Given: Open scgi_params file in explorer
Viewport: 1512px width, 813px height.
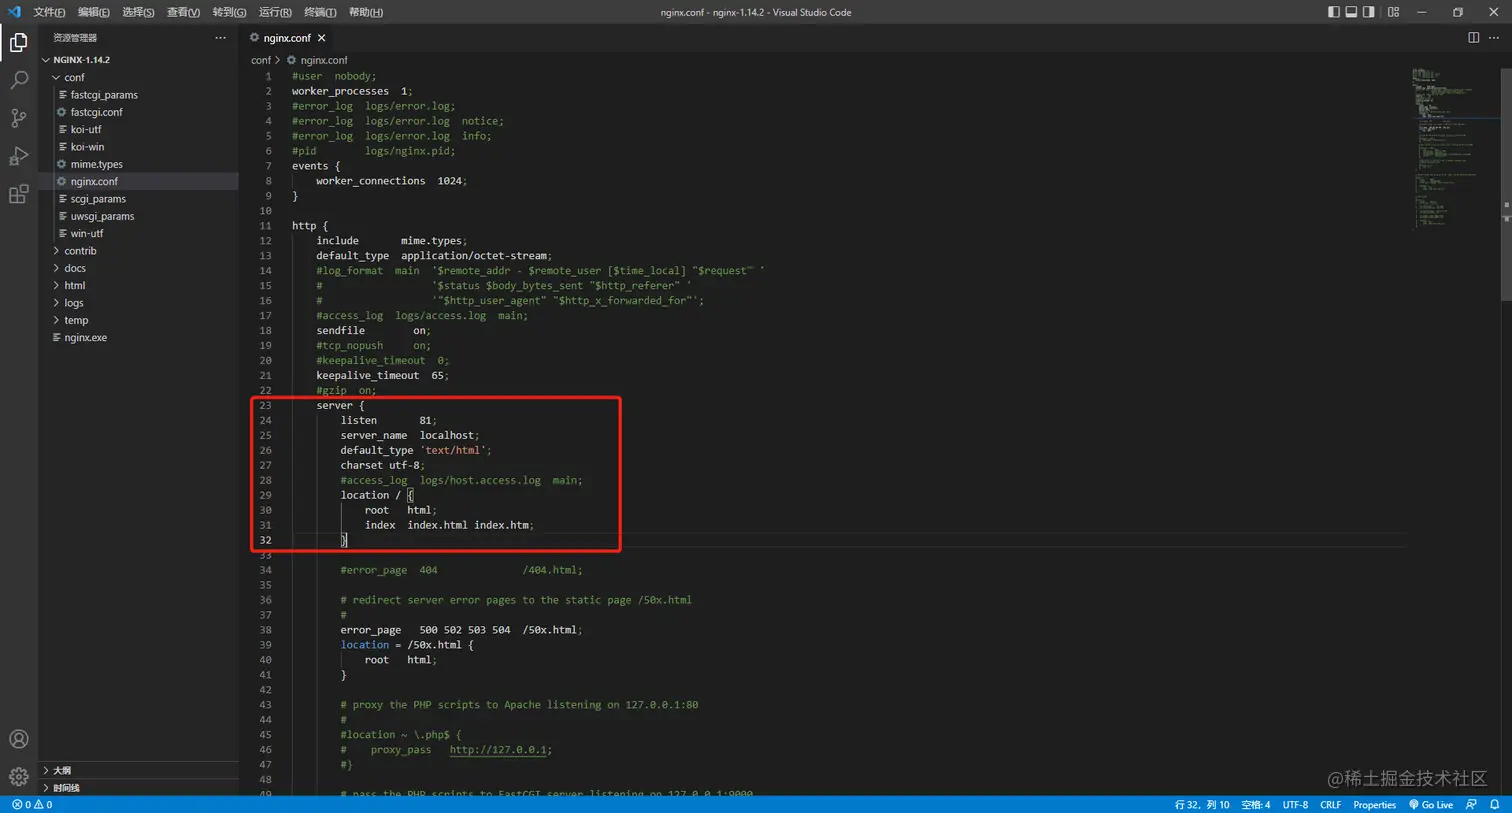Looking at the screenshot, I should [x=98, y=199].
